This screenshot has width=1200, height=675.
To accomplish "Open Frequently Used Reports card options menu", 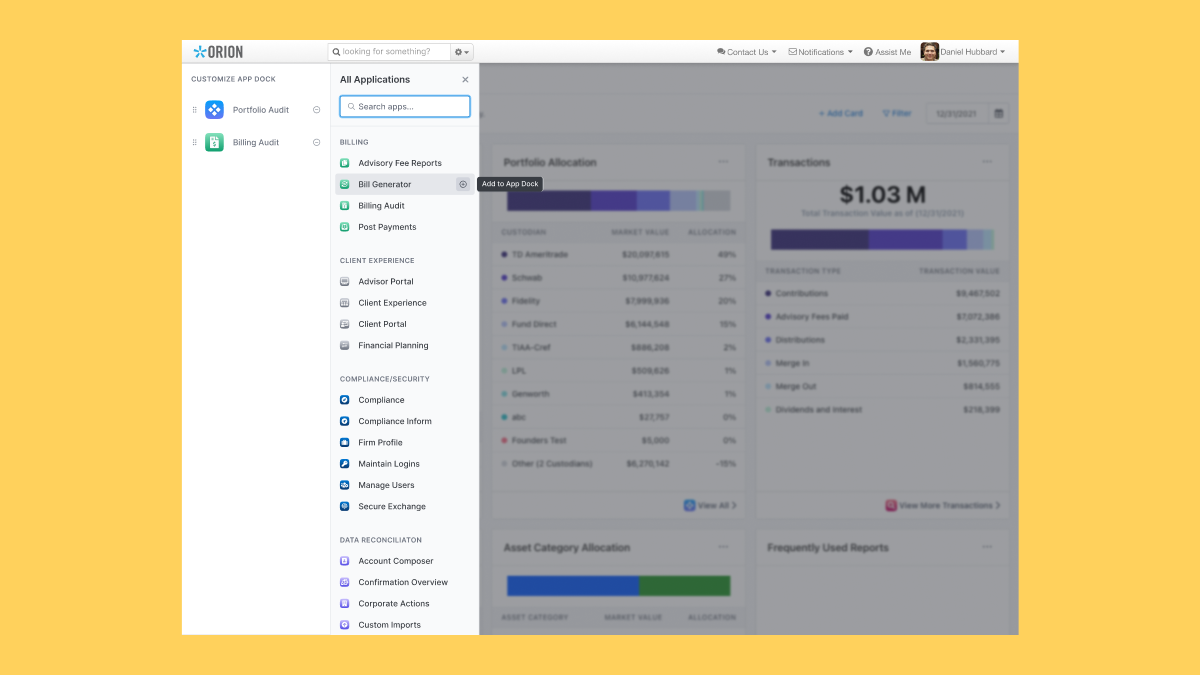I will (987, 547).
